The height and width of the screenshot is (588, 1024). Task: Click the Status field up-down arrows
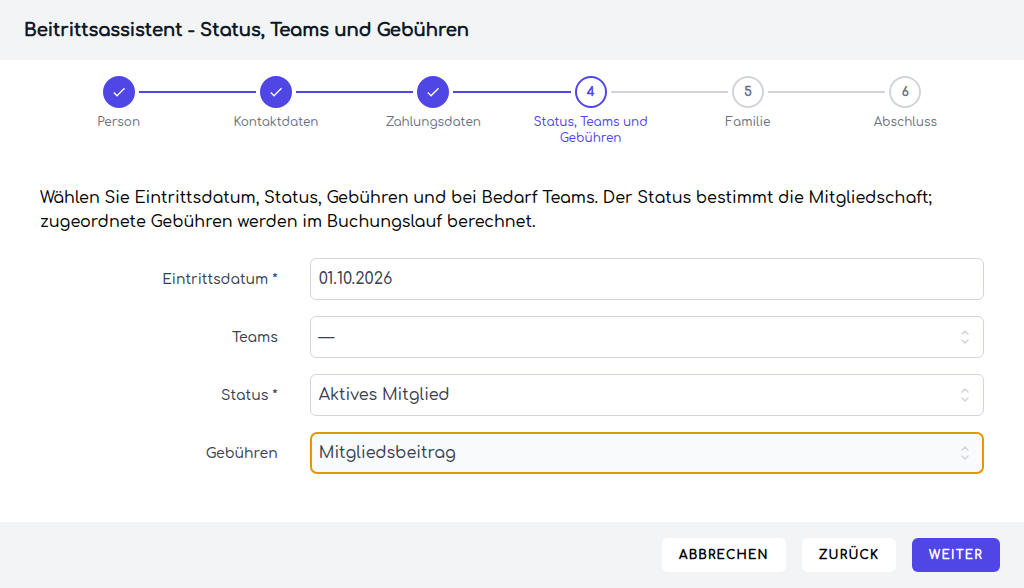point(965,395)
